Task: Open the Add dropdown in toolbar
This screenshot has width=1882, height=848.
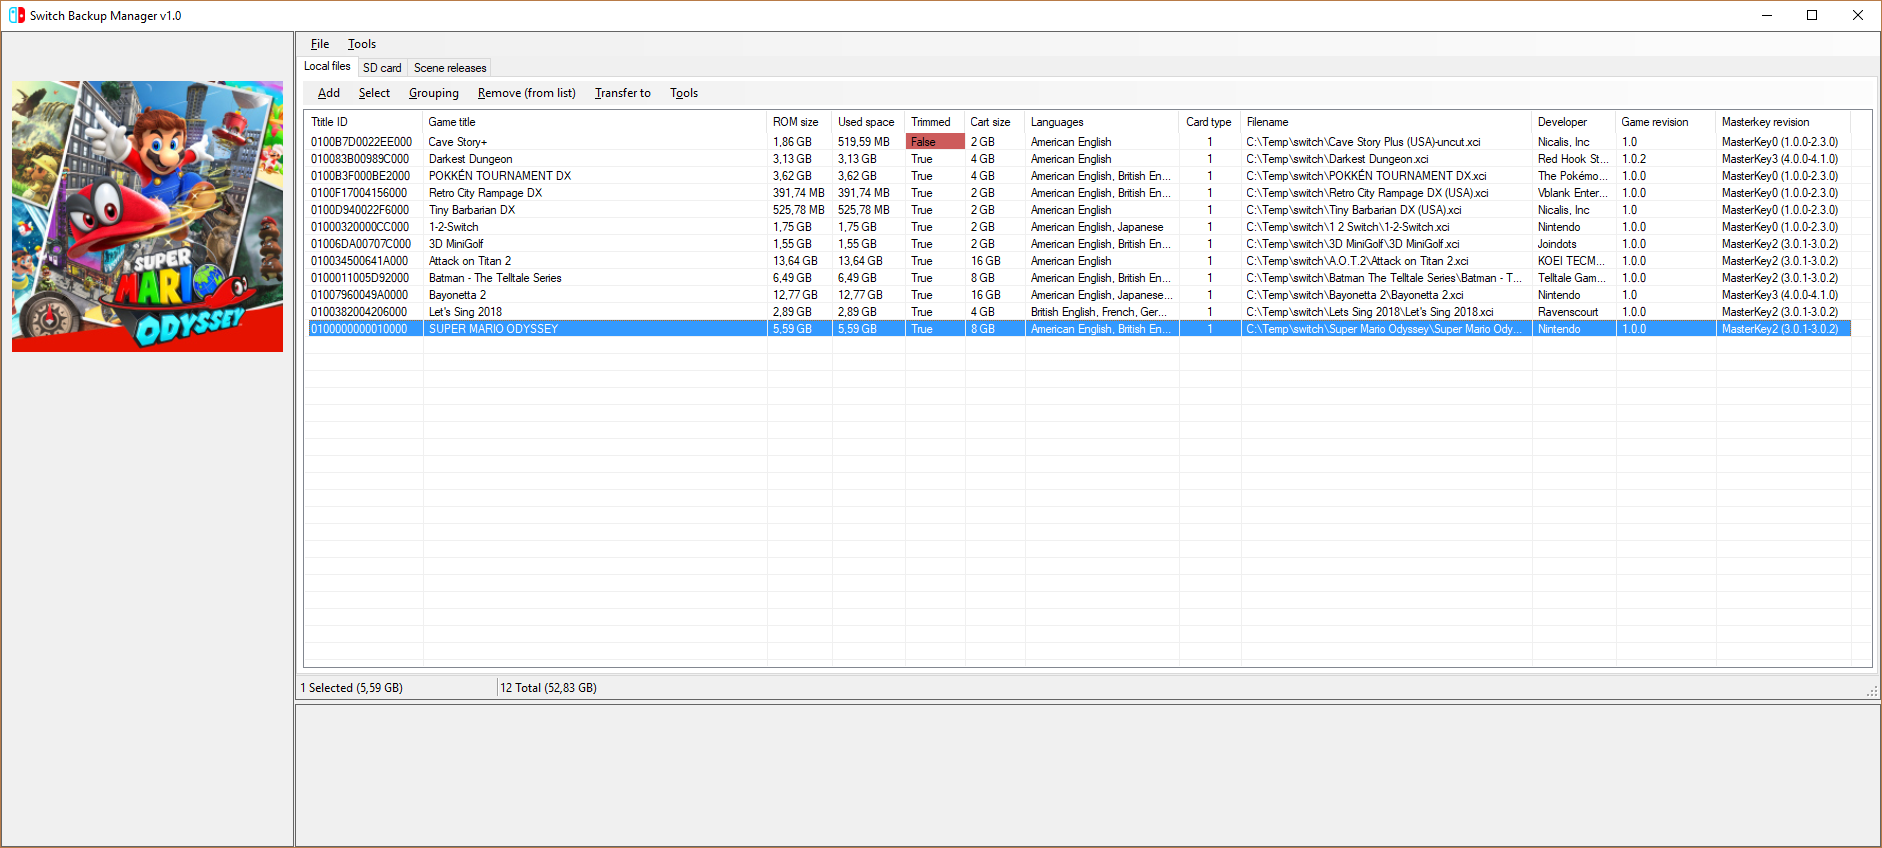Action: click(328, 93)
